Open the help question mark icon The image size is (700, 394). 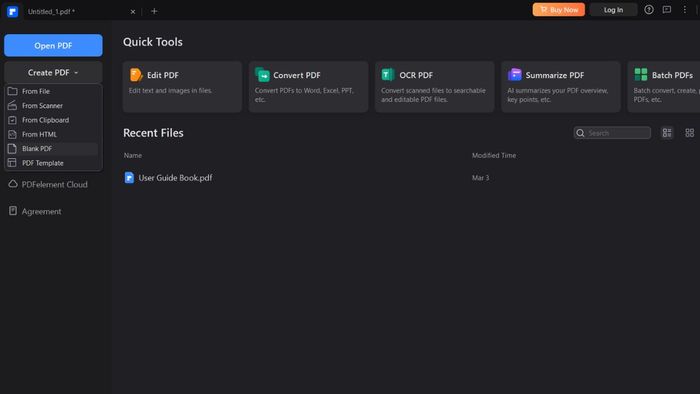click(x=649, y=9)
